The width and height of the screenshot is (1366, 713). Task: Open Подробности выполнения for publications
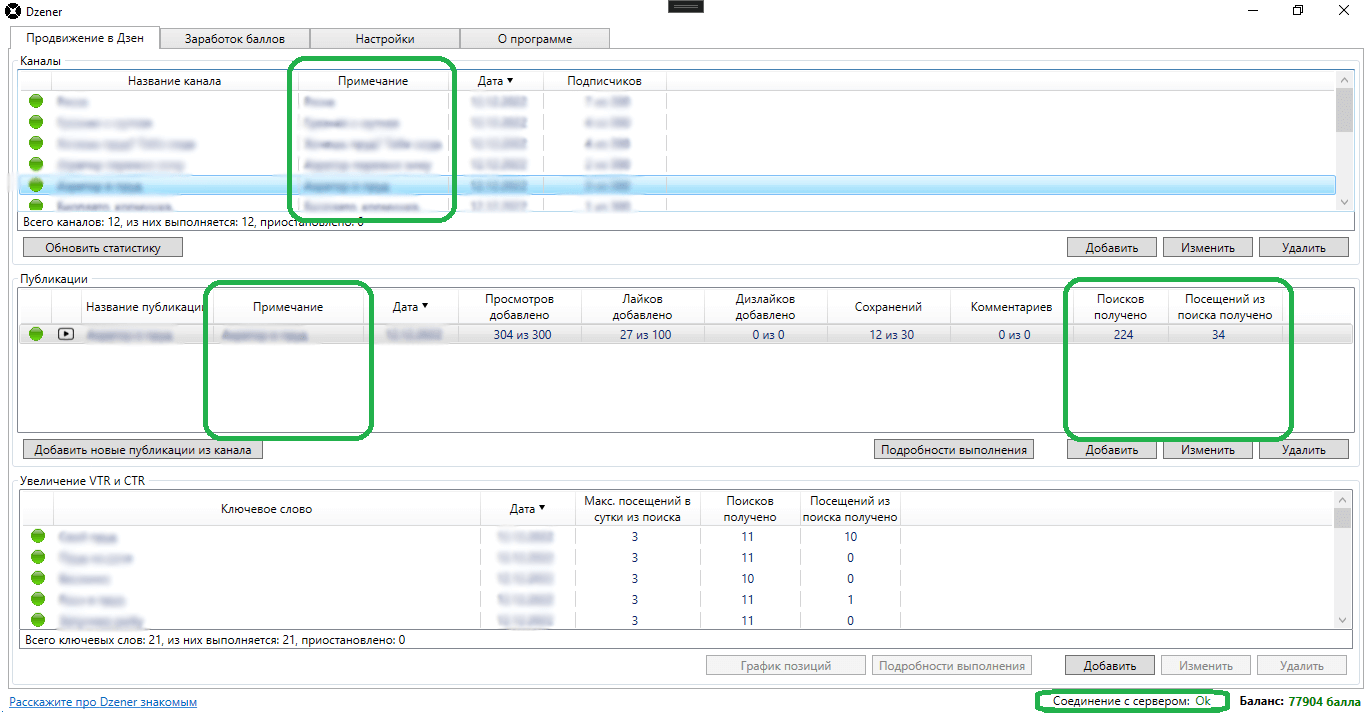tap(953, 450)
